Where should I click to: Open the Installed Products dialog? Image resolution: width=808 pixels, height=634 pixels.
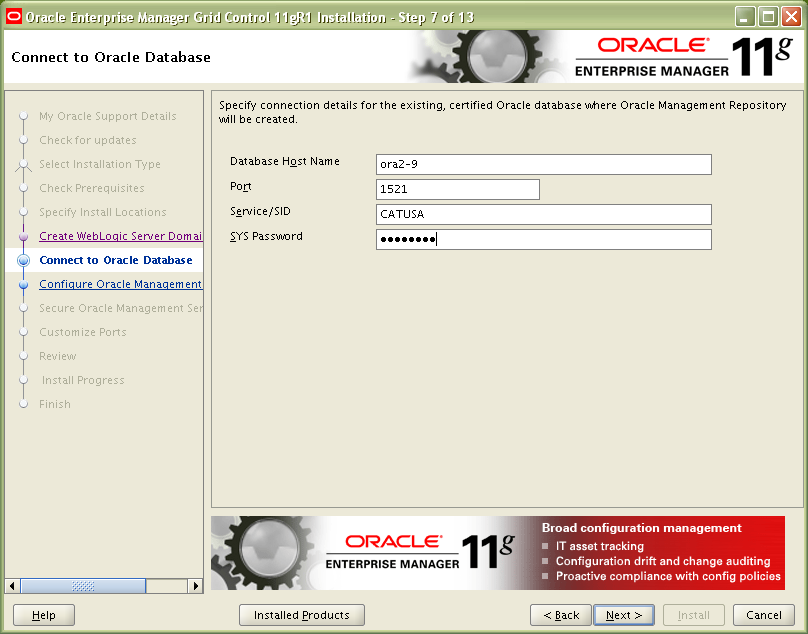(301, 615)
